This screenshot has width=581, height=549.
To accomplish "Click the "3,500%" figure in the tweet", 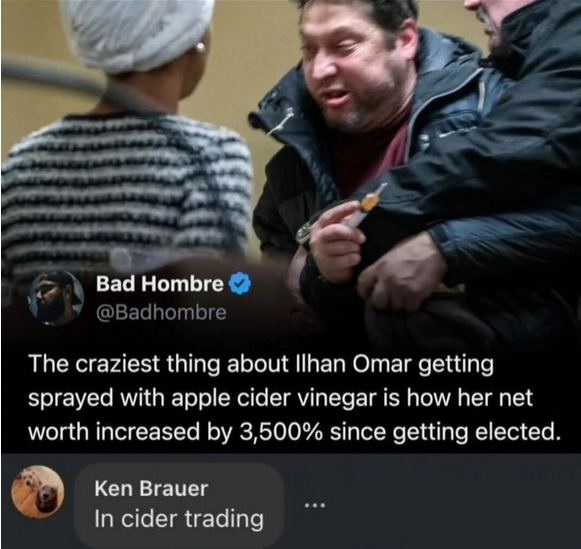I will tap(281, 432).
